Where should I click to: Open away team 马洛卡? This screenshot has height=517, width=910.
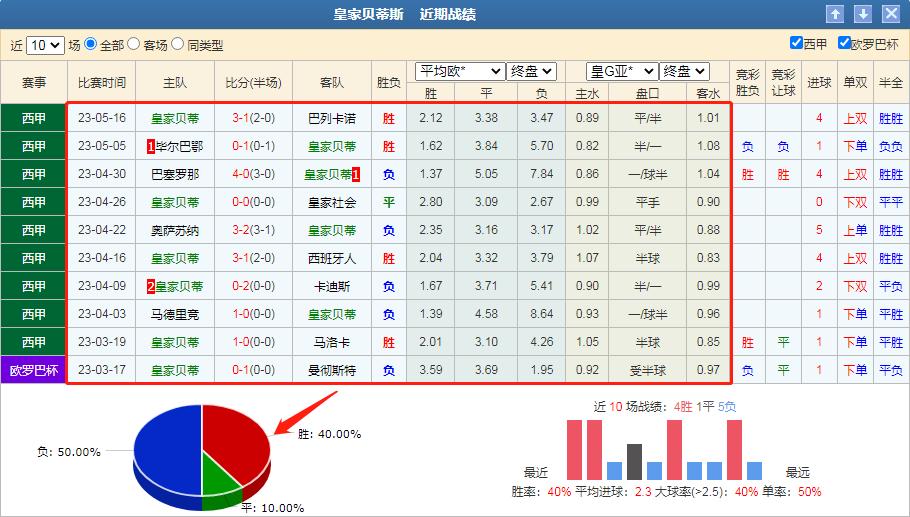point(332,342)
